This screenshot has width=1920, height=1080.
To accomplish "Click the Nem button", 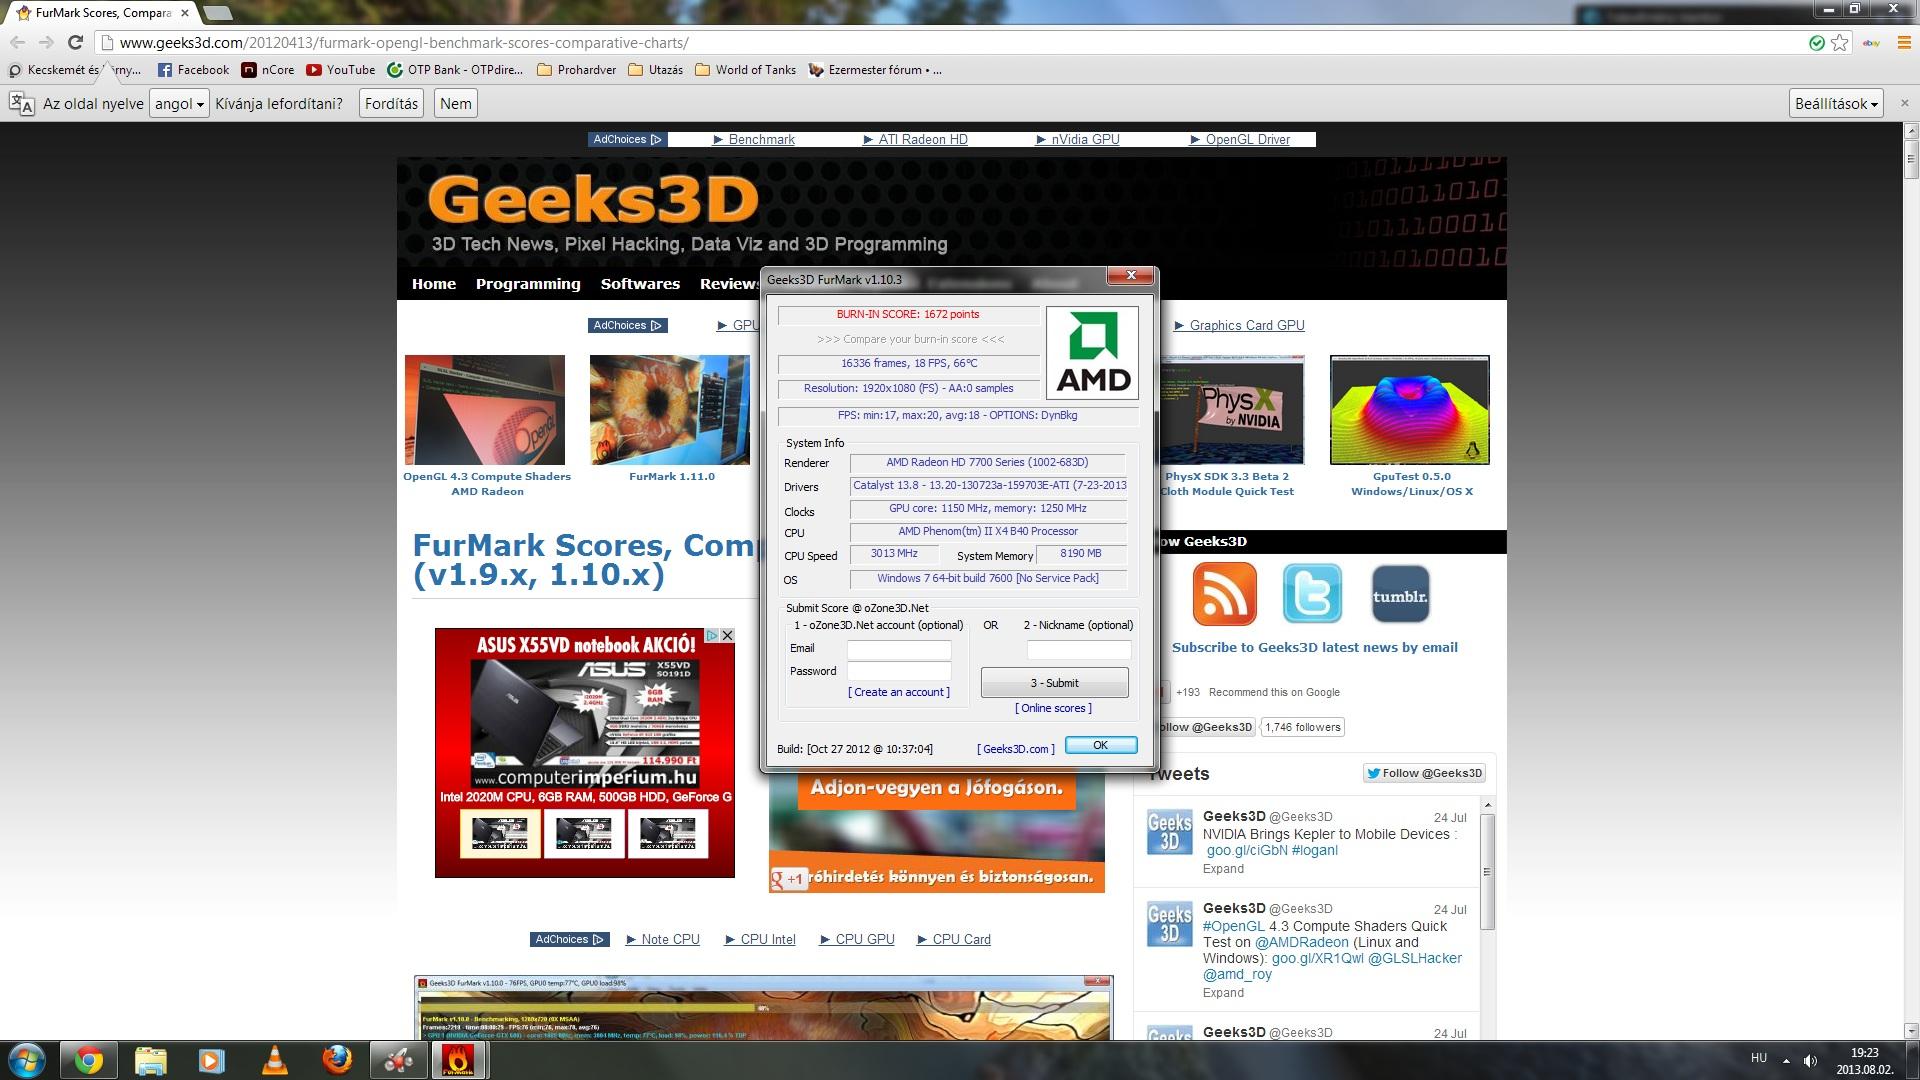I will click(x=455, y=103).
